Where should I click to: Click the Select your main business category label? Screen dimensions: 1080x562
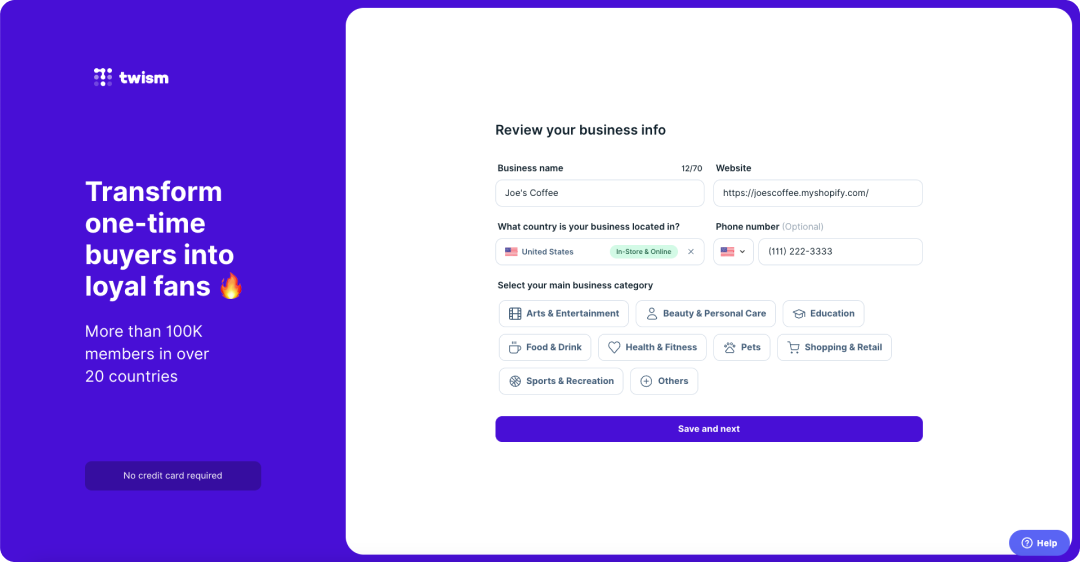575,285
